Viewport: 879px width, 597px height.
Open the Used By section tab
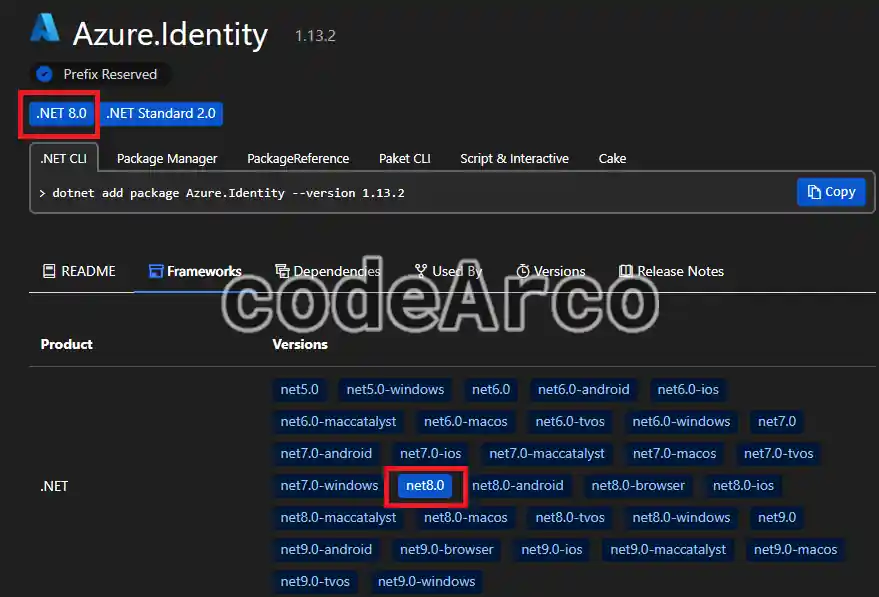[x=448, y=271]
